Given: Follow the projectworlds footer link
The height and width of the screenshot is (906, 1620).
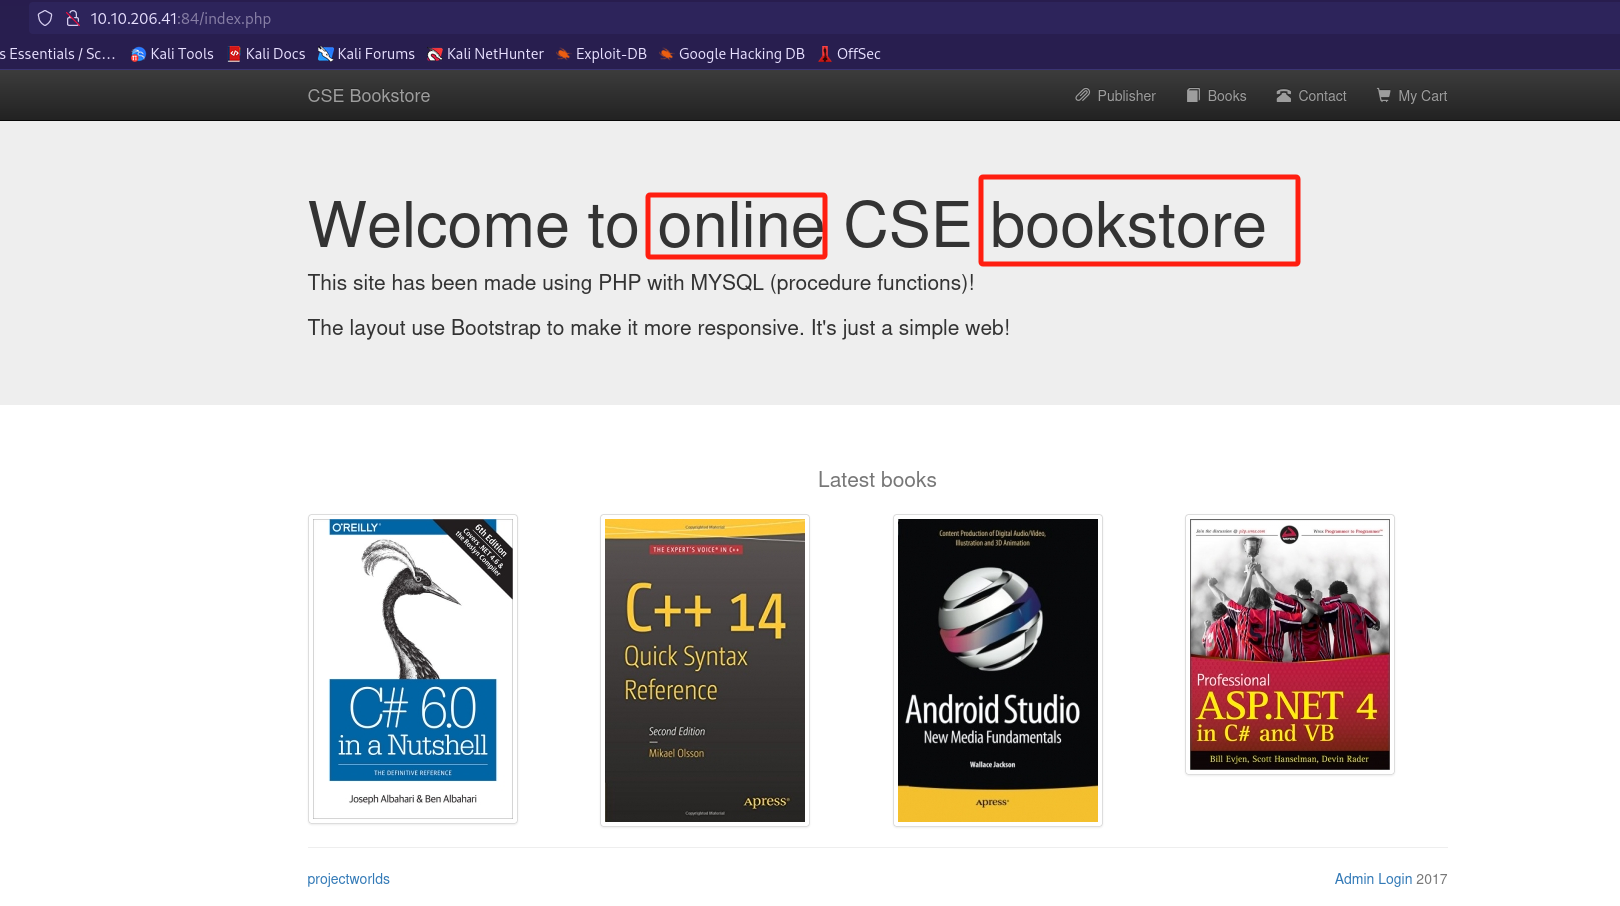Looking at the screenshot, I should pyautogui.click(x=348, y=879).
